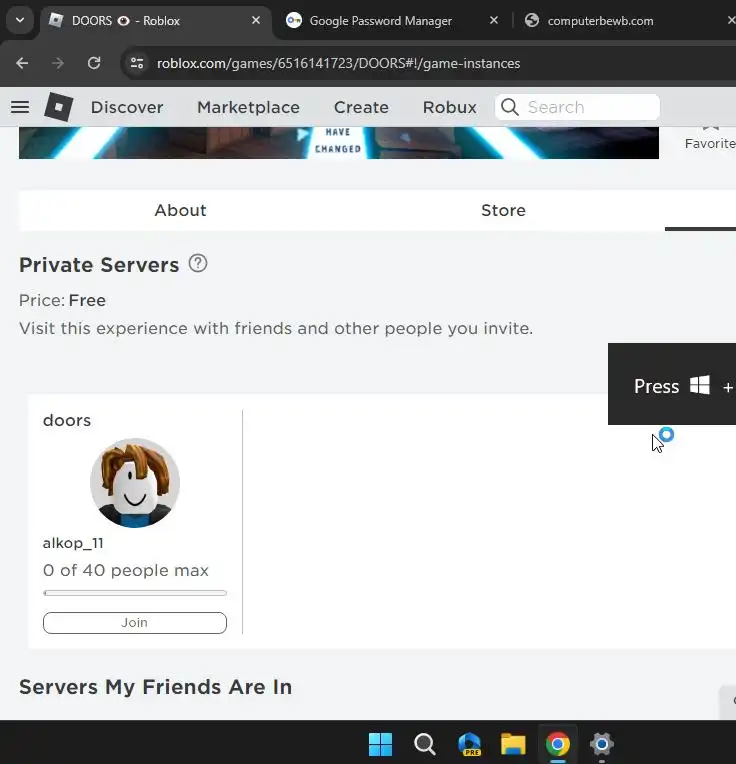Click the browser forward arrow
Image resolution: width=736 pixels, height=764 pixels.
tap(58, 63)
